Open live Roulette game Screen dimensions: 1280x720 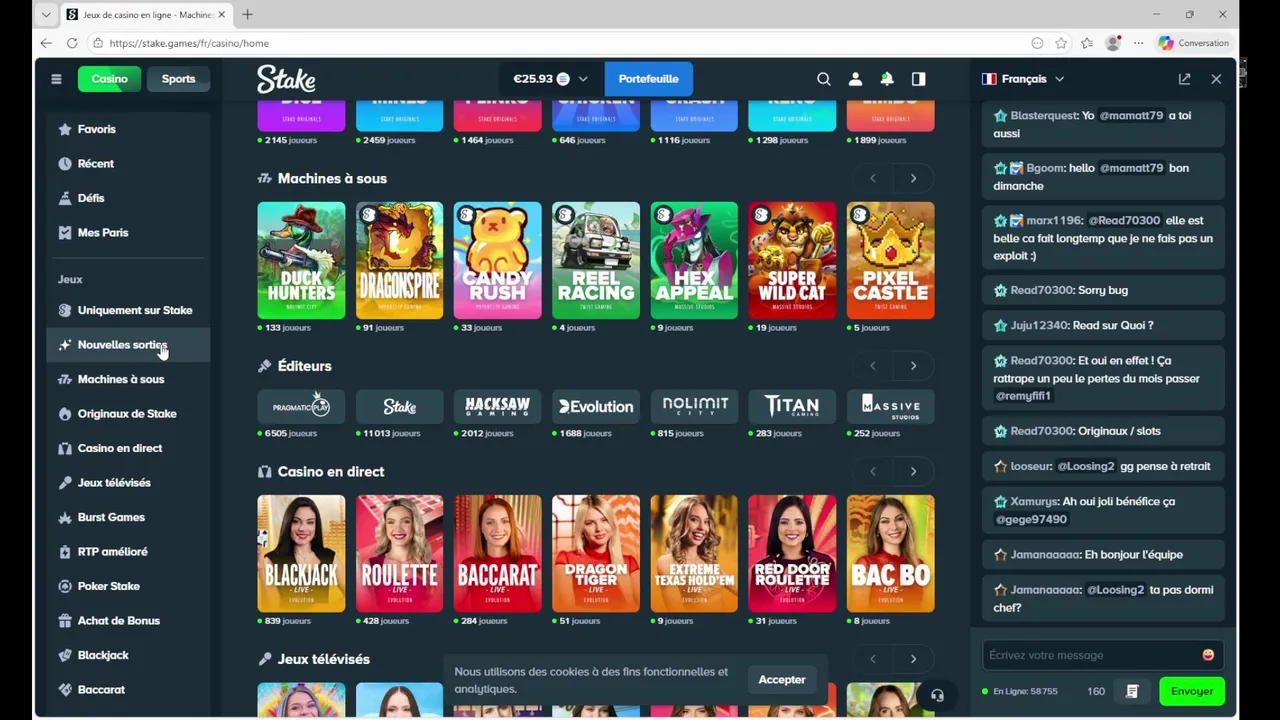399,554
